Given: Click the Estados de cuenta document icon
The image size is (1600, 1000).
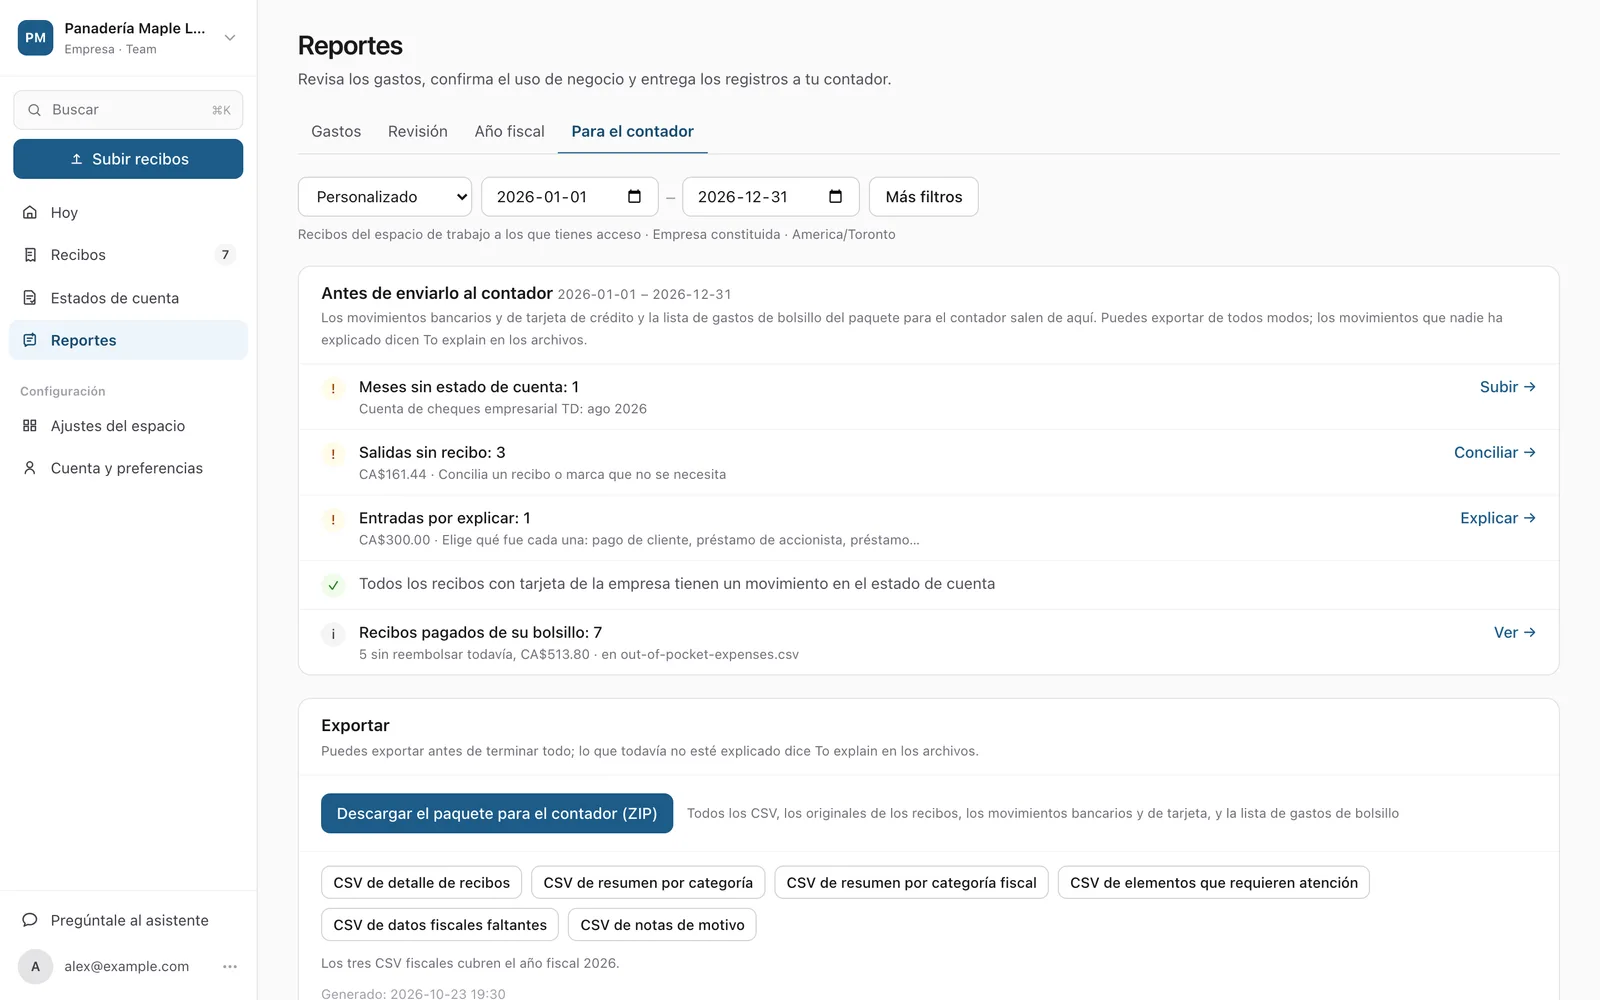Looking at the screenshot, I should click(x=30, y=298).
